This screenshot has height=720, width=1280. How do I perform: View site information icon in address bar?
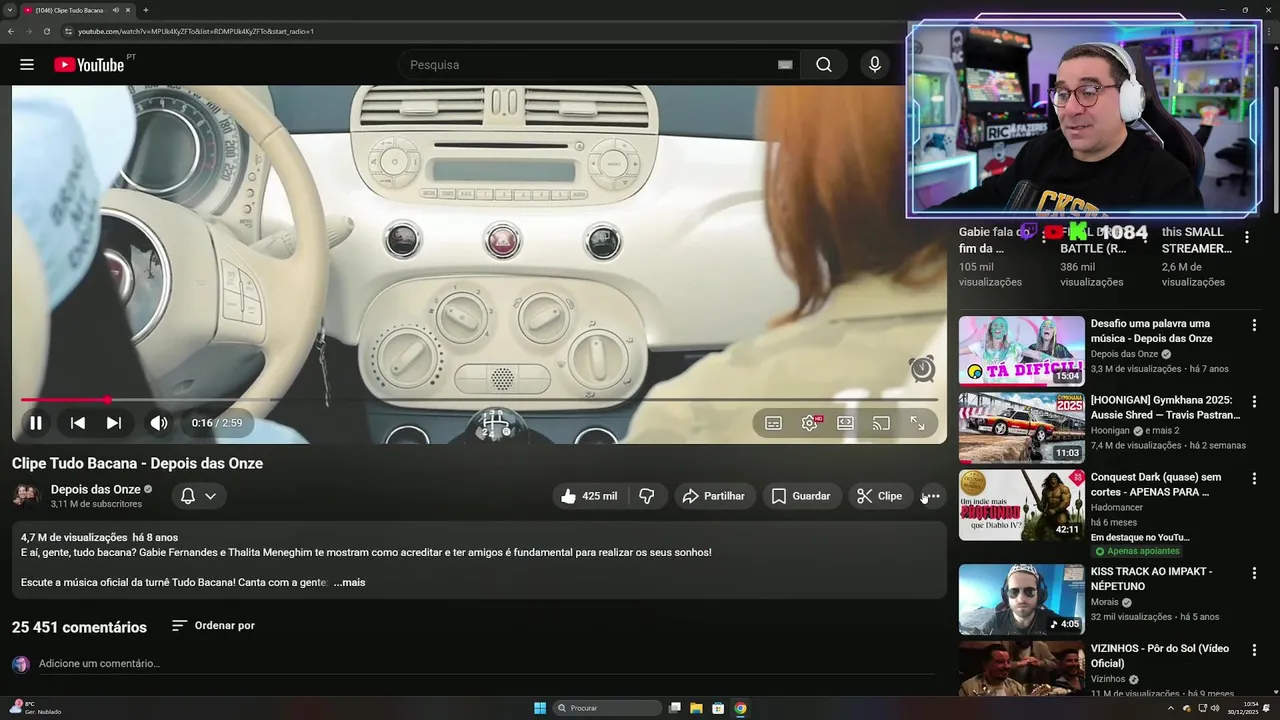(x=68, y=31)
